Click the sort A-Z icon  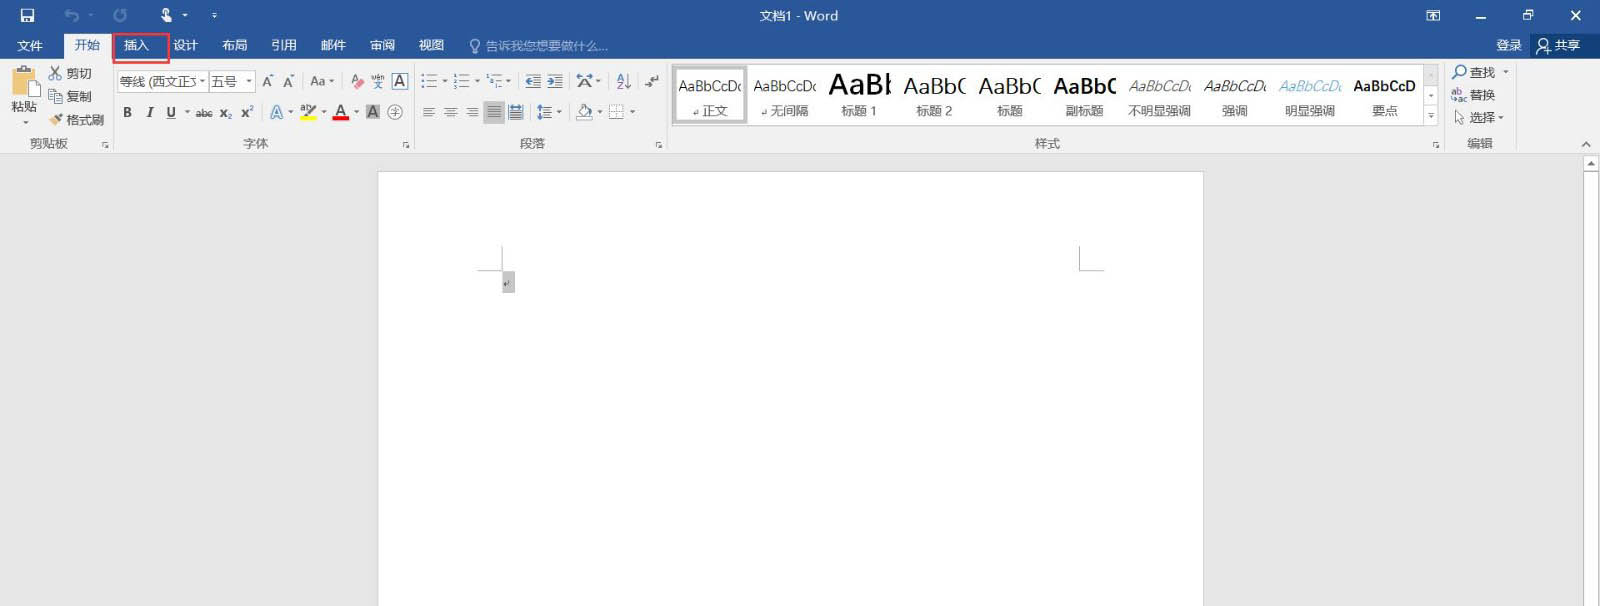pos(623,81)
